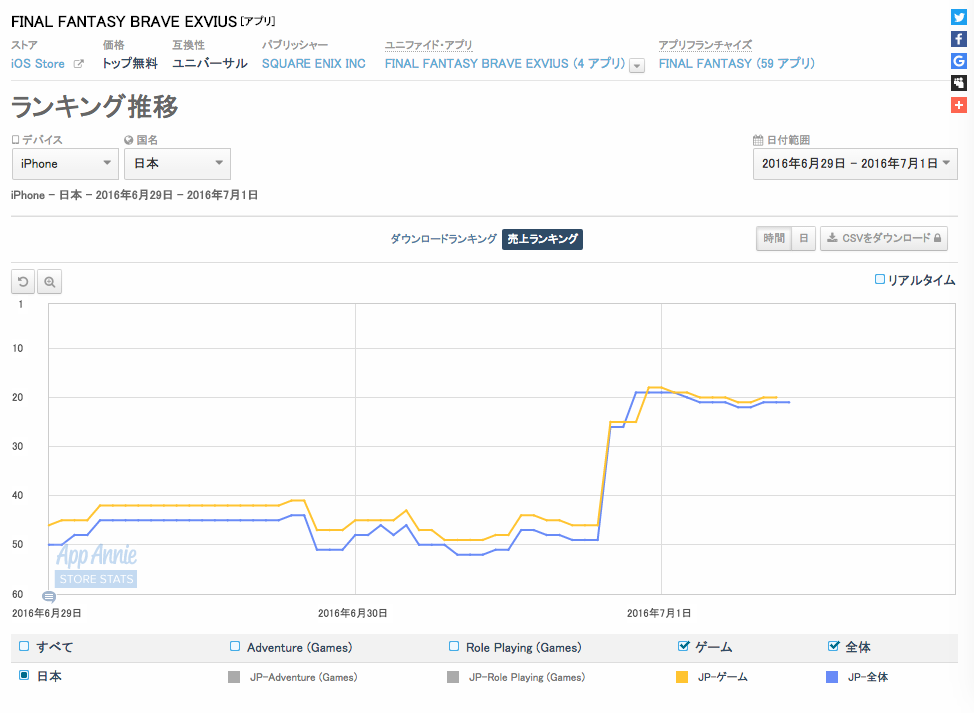The height and width of the screenshot is (713, 974).
Task: Click the ユニファイド・アプリ header label
Action: pos(429,45)
